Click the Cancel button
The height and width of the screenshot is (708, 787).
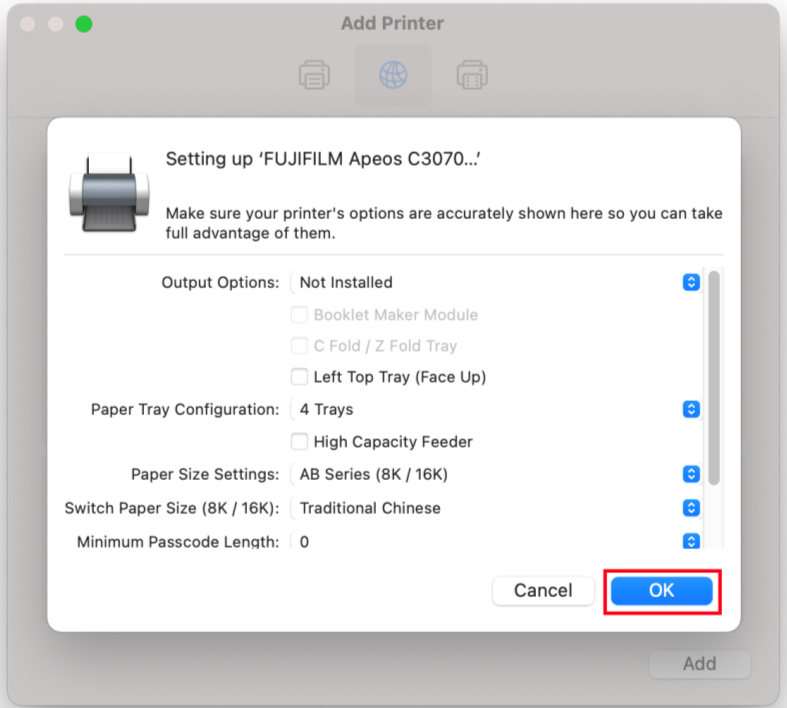pos(543,591)
